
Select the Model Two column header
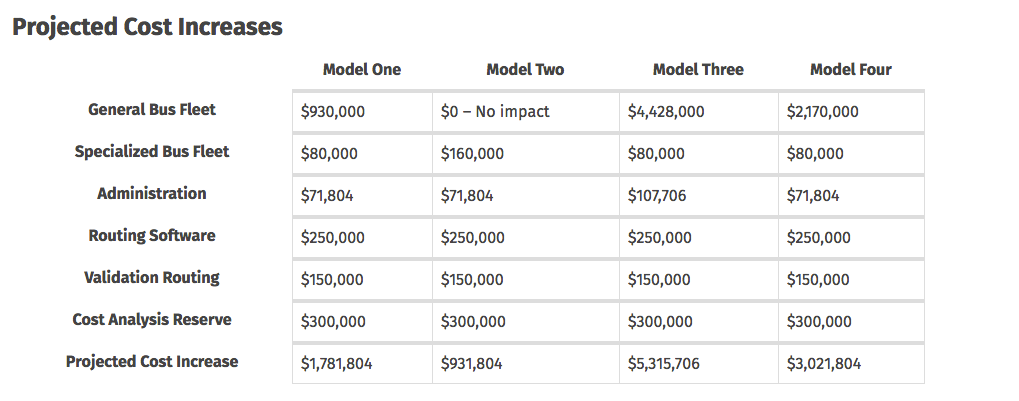pos(525,70)
